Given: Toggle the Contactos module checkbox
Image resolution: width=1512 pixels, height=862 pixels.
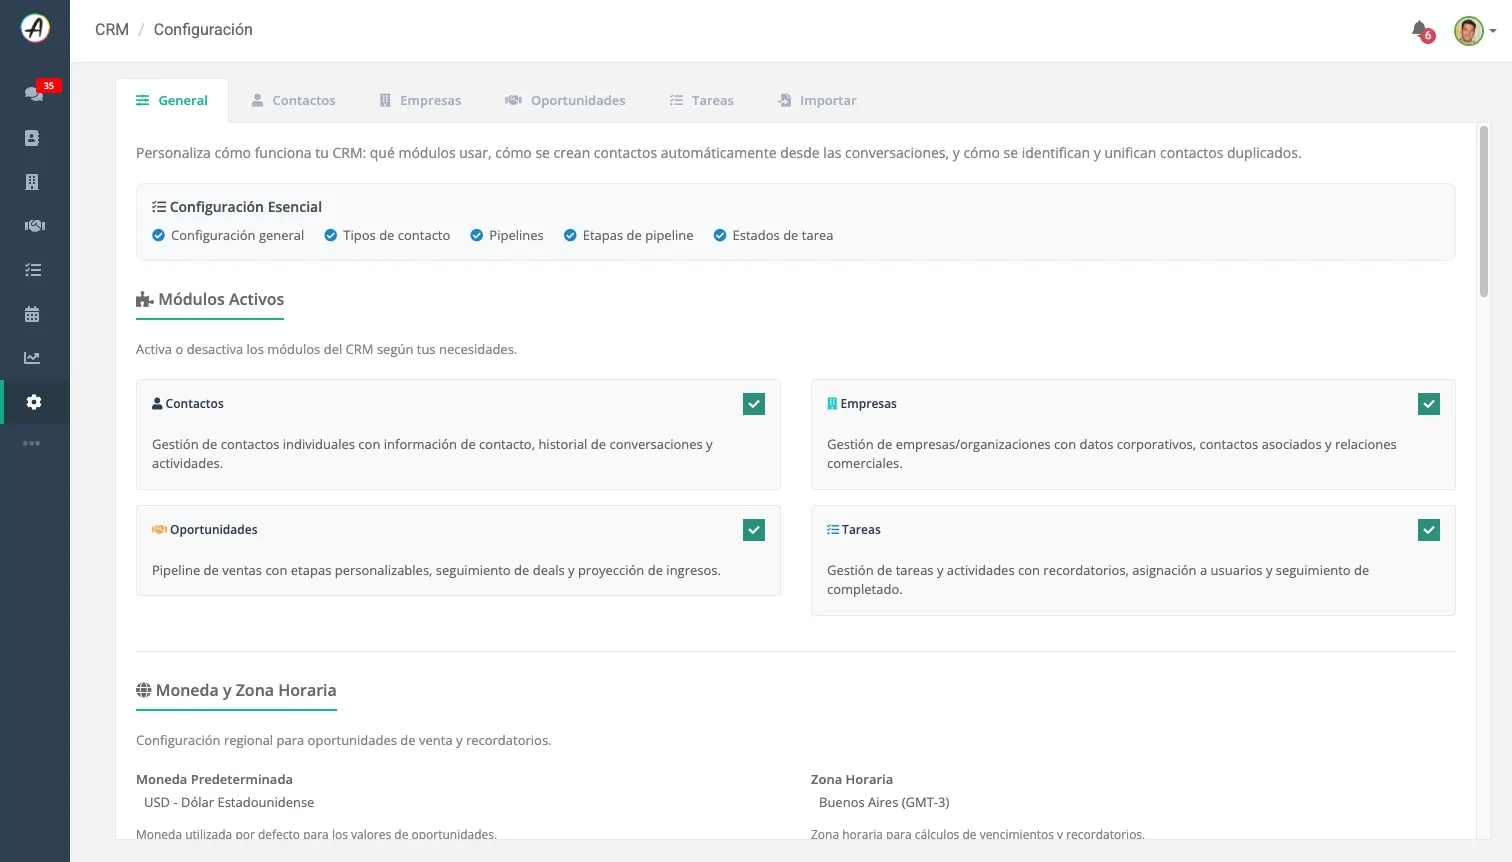Looking at the screenshot, I should [x=754, y=404].
